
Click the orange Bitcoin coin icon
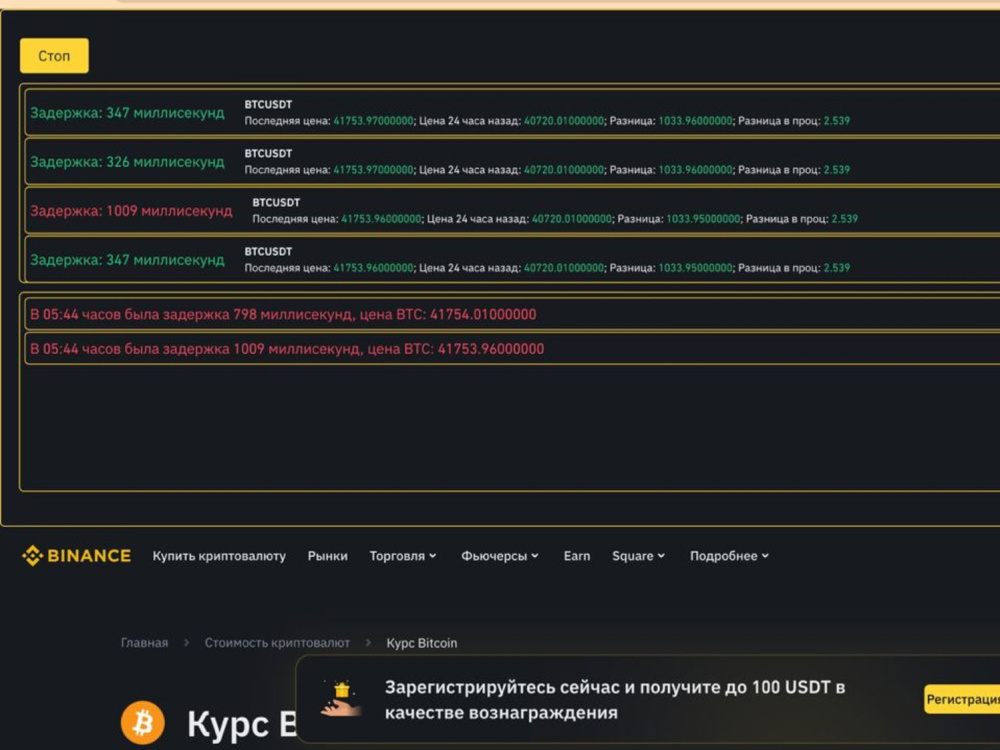[x=143, y=723]
